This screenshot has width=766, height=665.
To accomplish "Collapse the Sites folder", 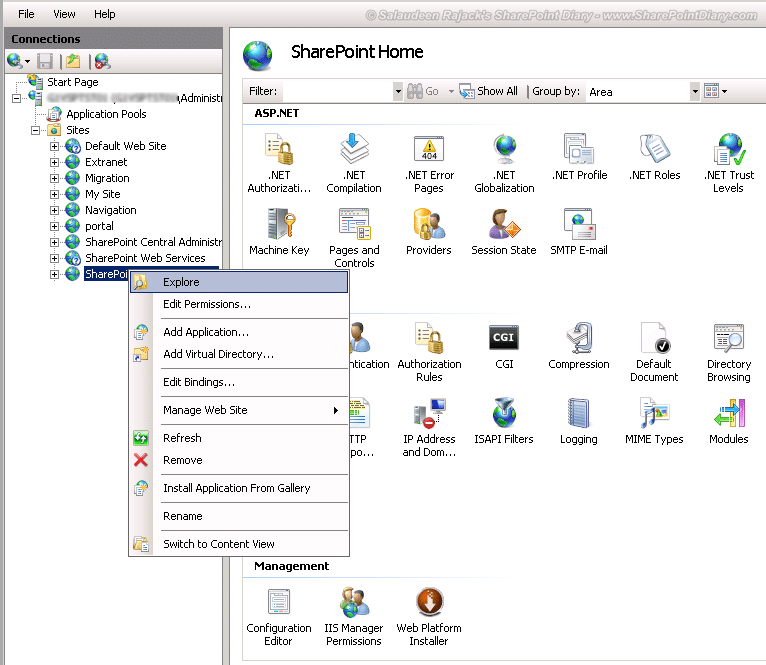I will pos(35,130).
